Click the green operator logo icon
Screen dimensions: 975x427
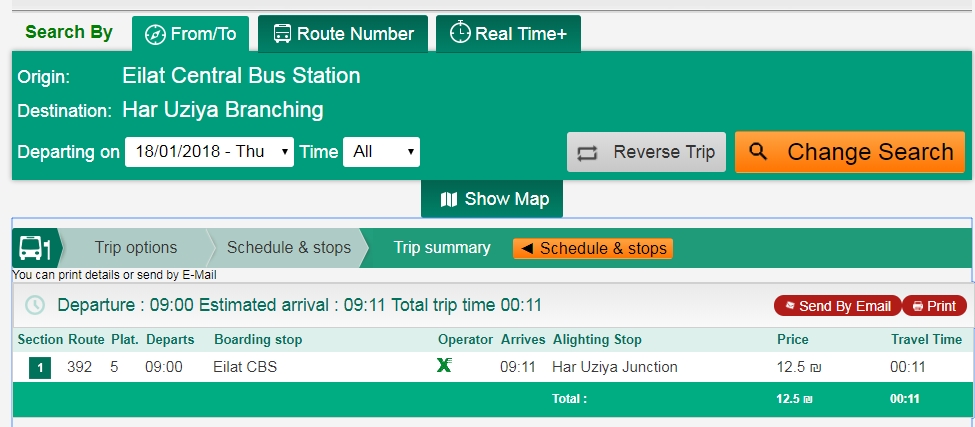444,365
